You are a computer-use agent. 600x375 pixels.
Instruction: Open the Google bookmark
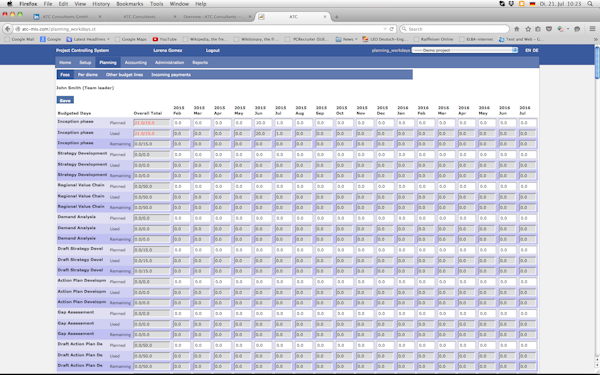[x=51, y=39]
